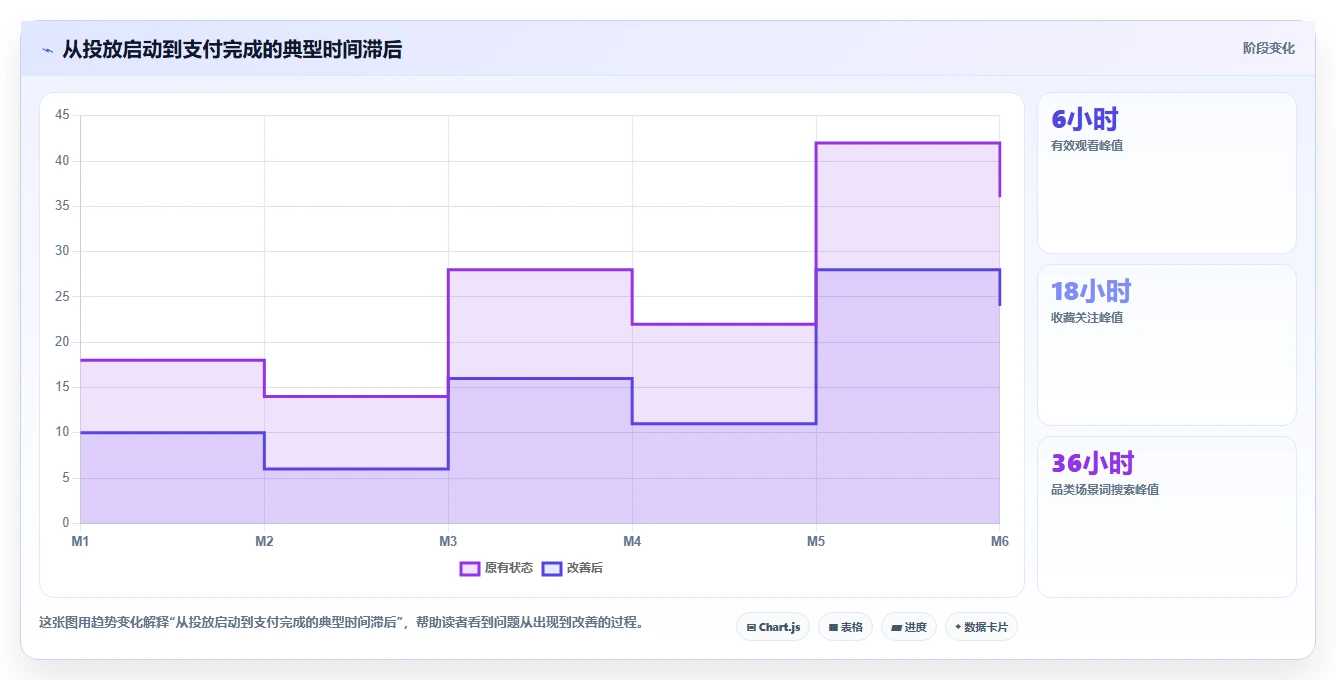1336x680 pixels.
Task: Open the 6小时 有效观看峰值 card
Action: click(x=1167, y=173)
